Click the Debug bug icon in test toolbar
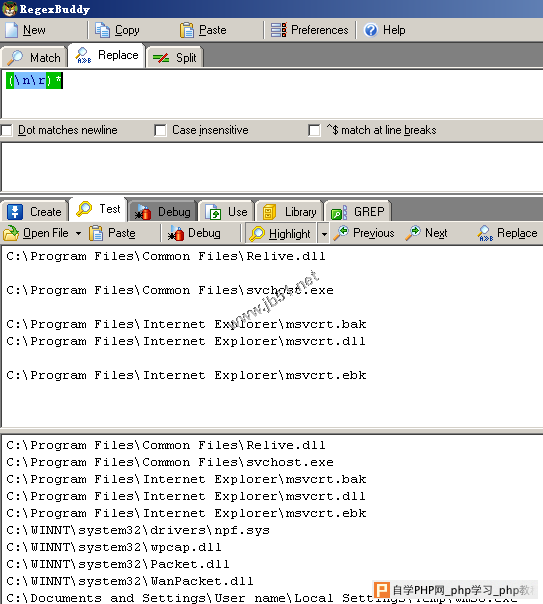This screenshot has height=604, width=543. click(x=176, y=233)
